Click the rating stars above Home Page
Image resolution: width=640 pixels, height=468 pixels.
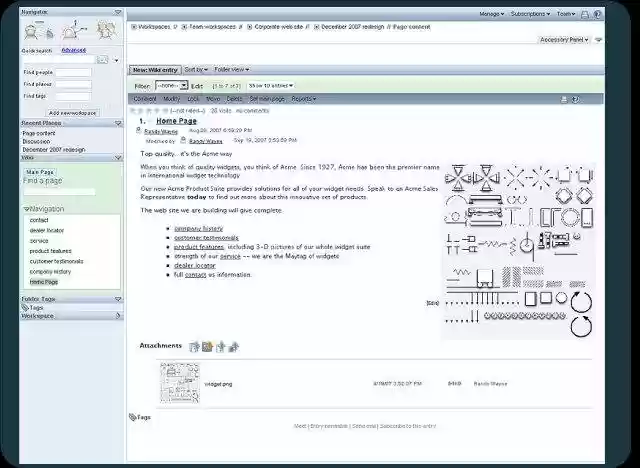pyautogui.click(x=149, y=111)
